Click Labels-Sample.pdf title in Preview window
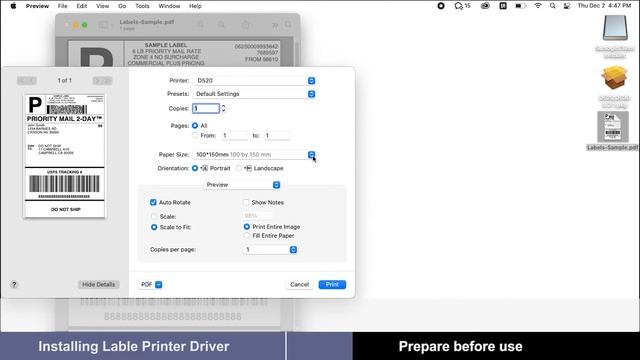Image resolution: width=640 pixels, height=360 pixels. [147, 22]
